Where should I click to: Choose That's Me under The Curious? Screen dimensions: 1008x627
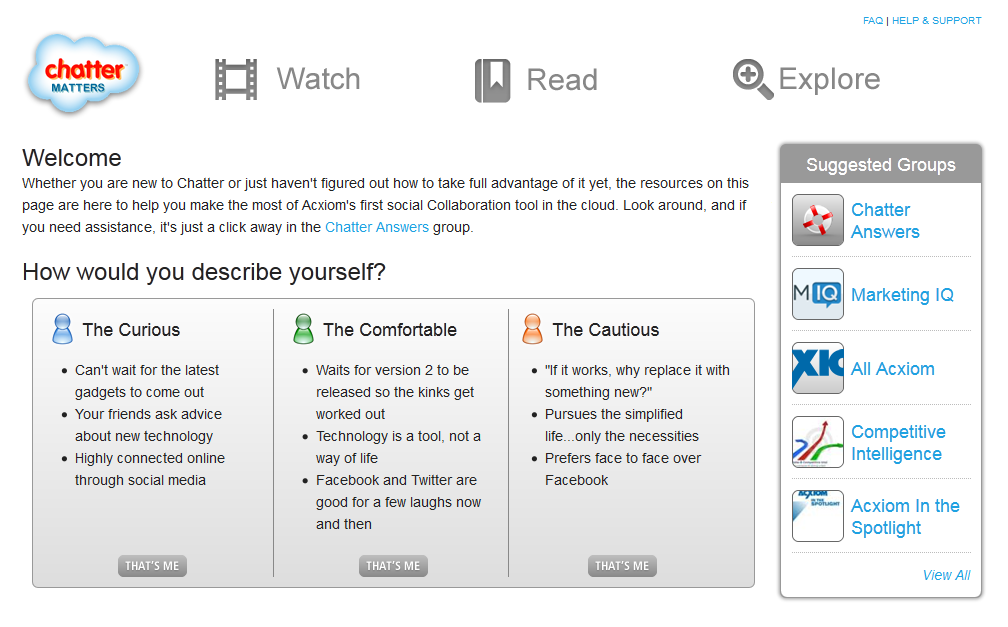point(152,566)
